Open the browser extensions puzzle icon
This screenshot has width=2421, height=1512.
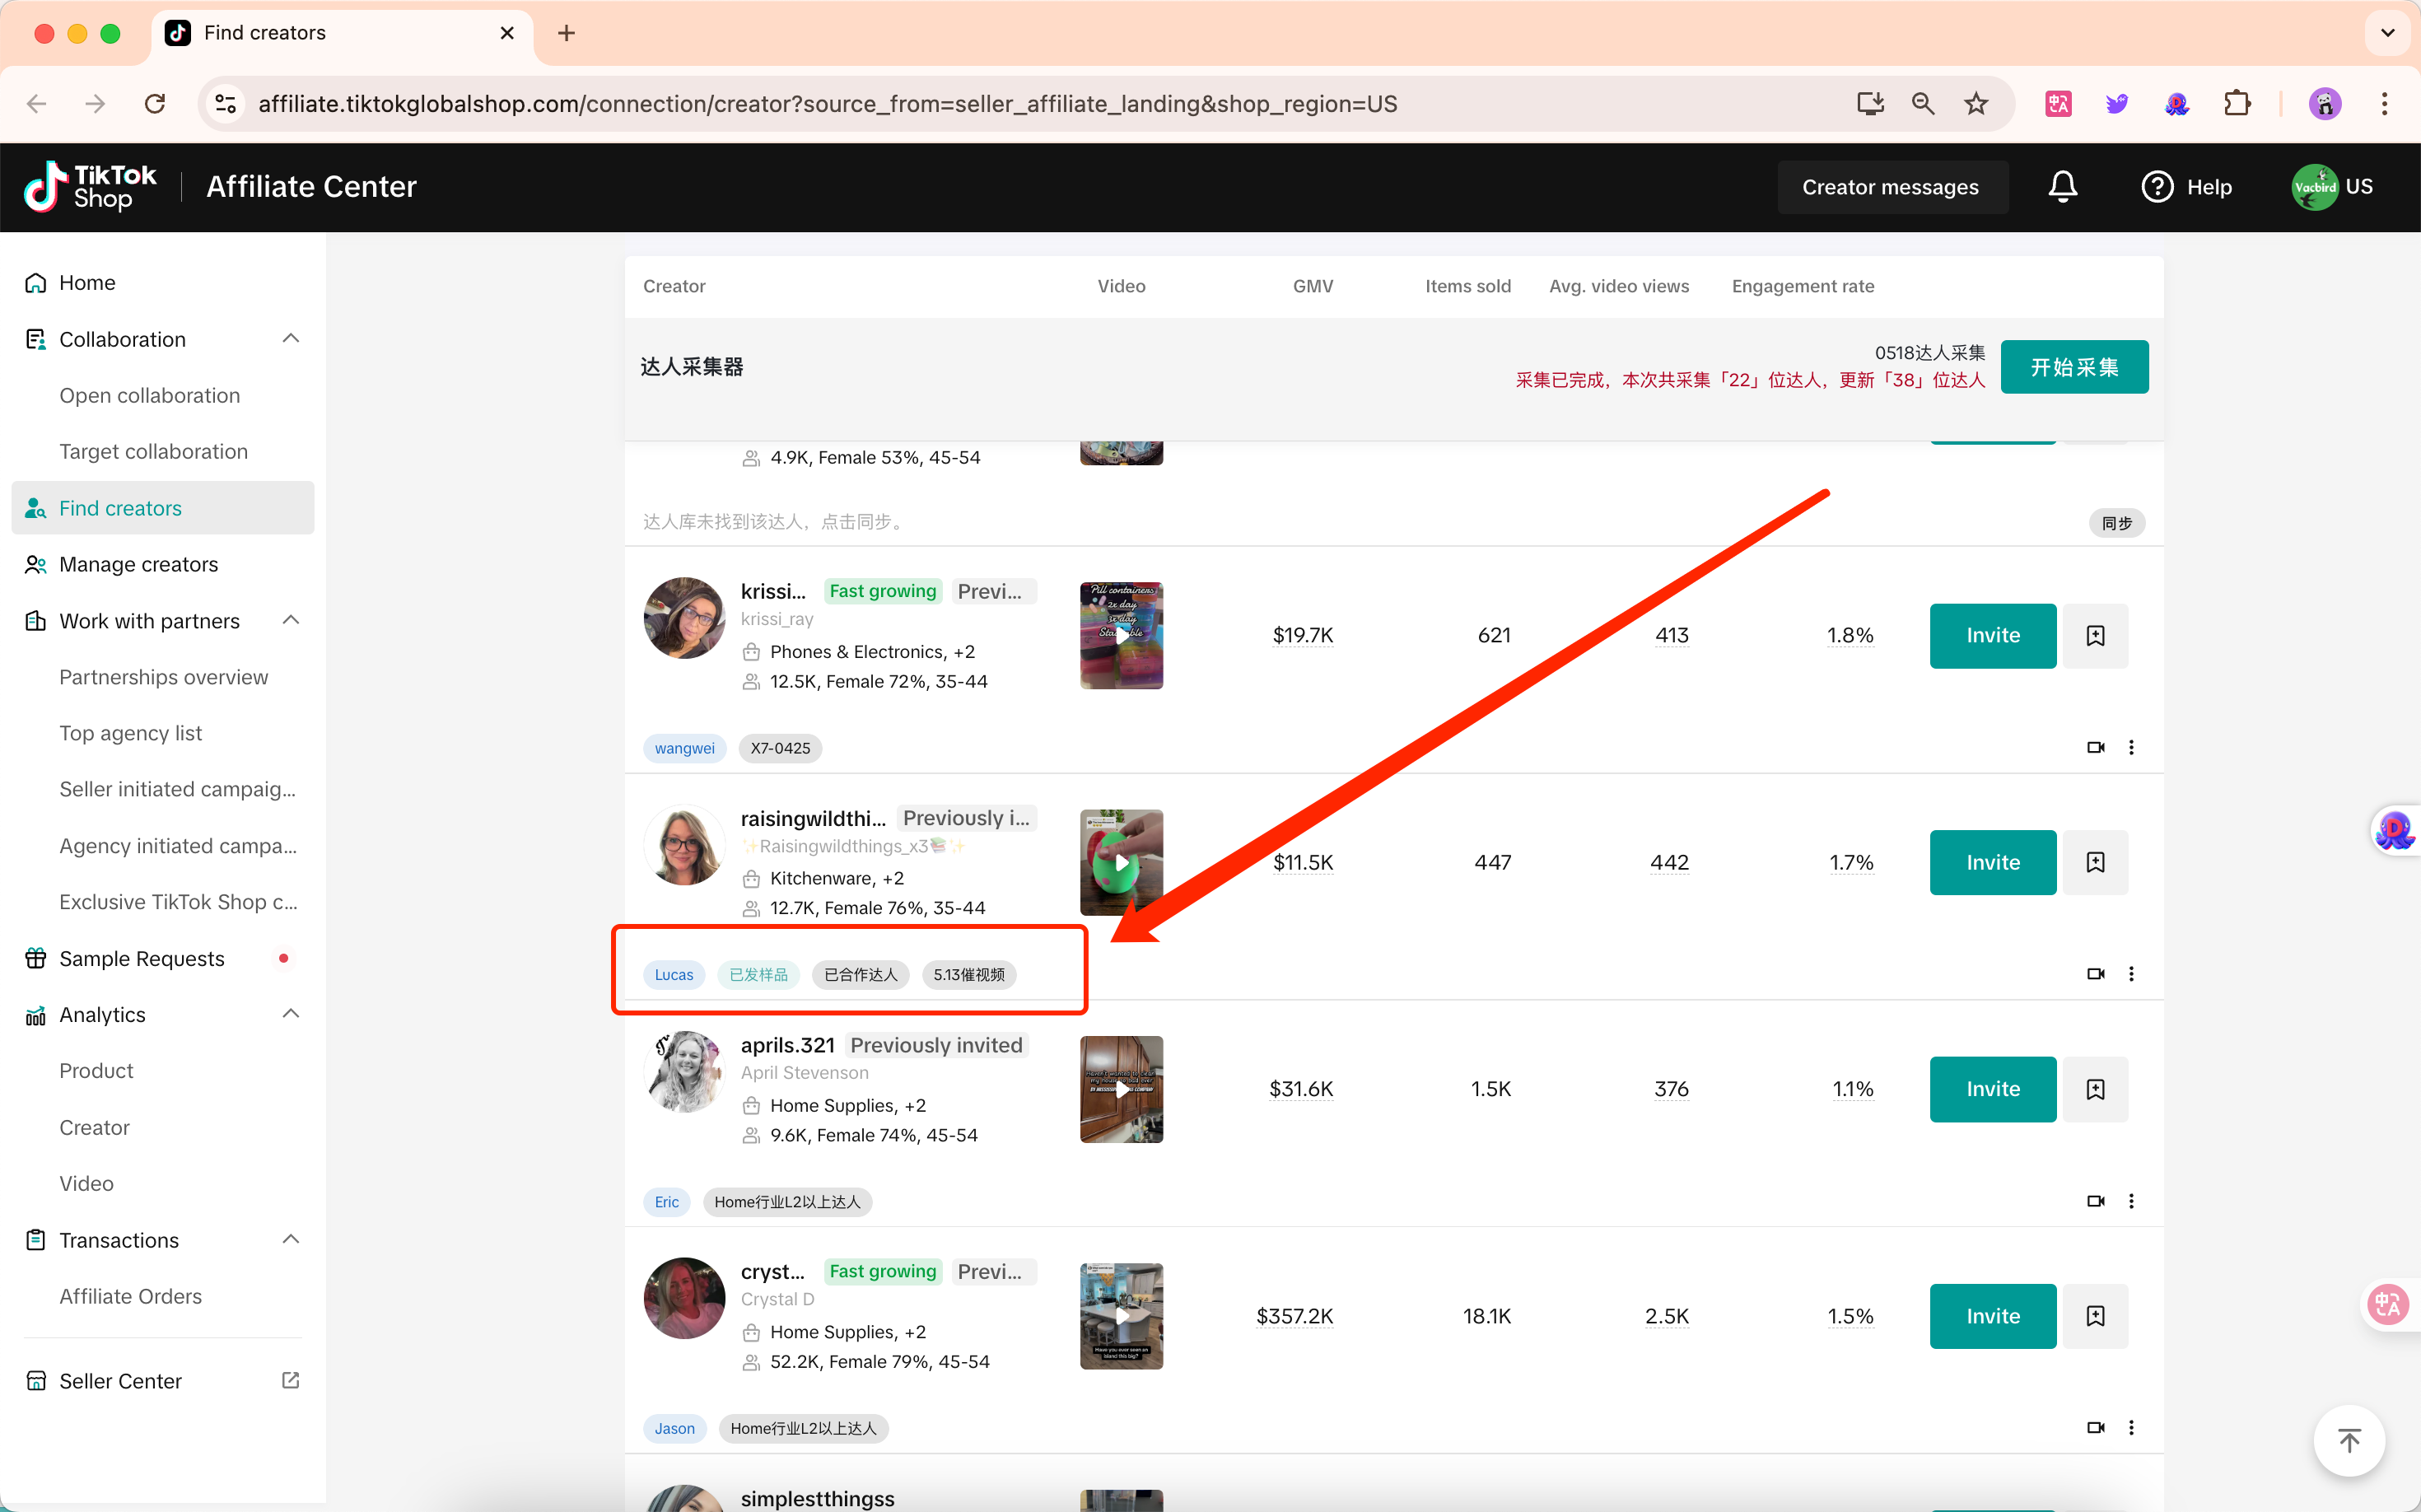pyautogui.click(x=2238, y=104)
